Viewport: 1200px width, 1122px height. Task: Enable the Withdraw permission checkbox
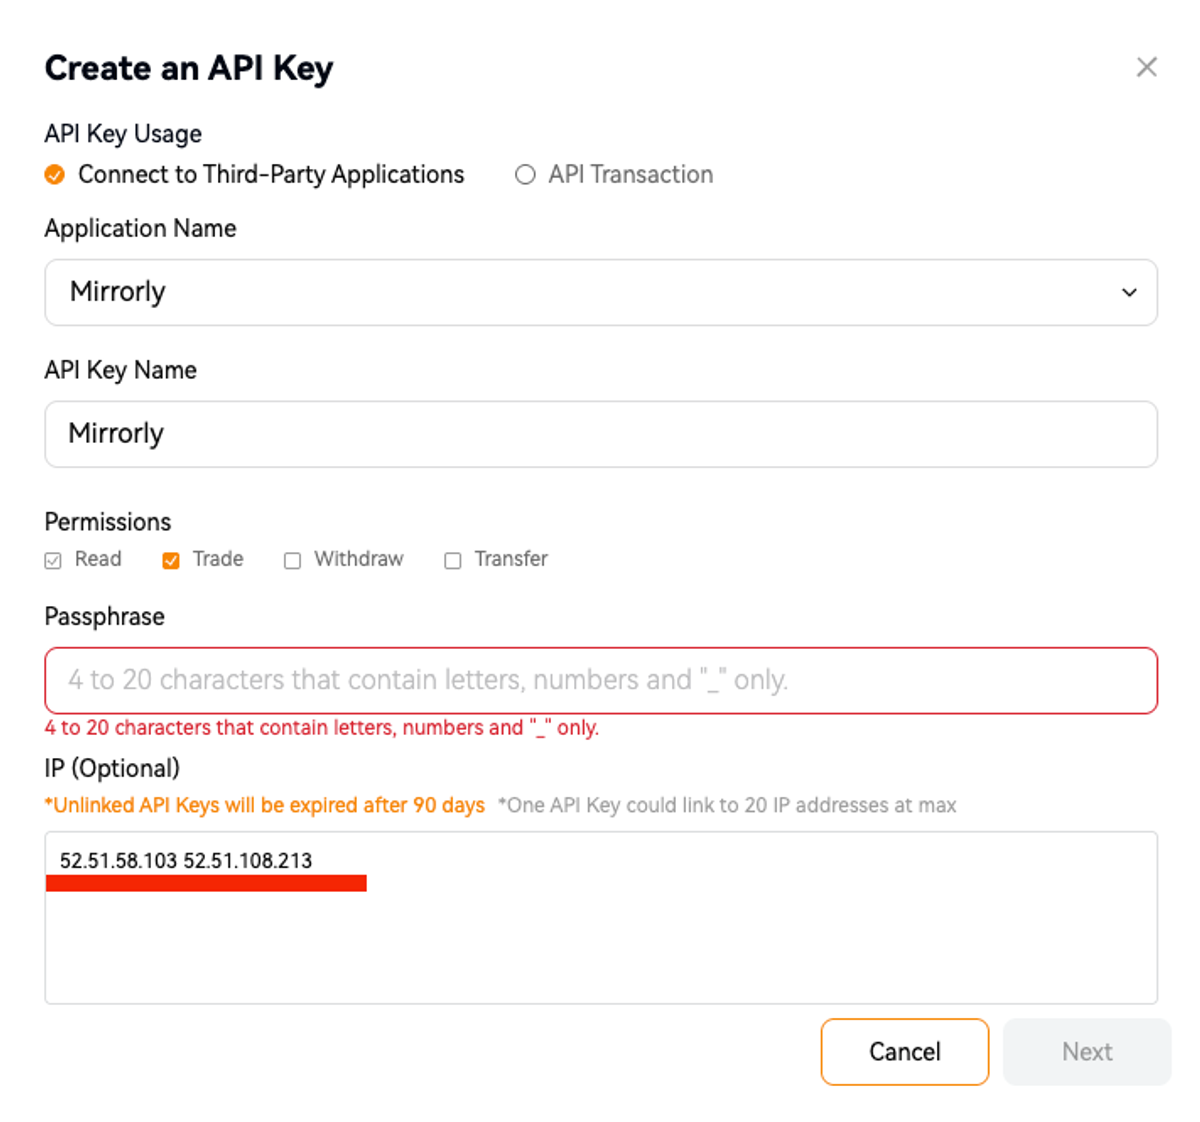pyautogui.click(x=292, y=560)
